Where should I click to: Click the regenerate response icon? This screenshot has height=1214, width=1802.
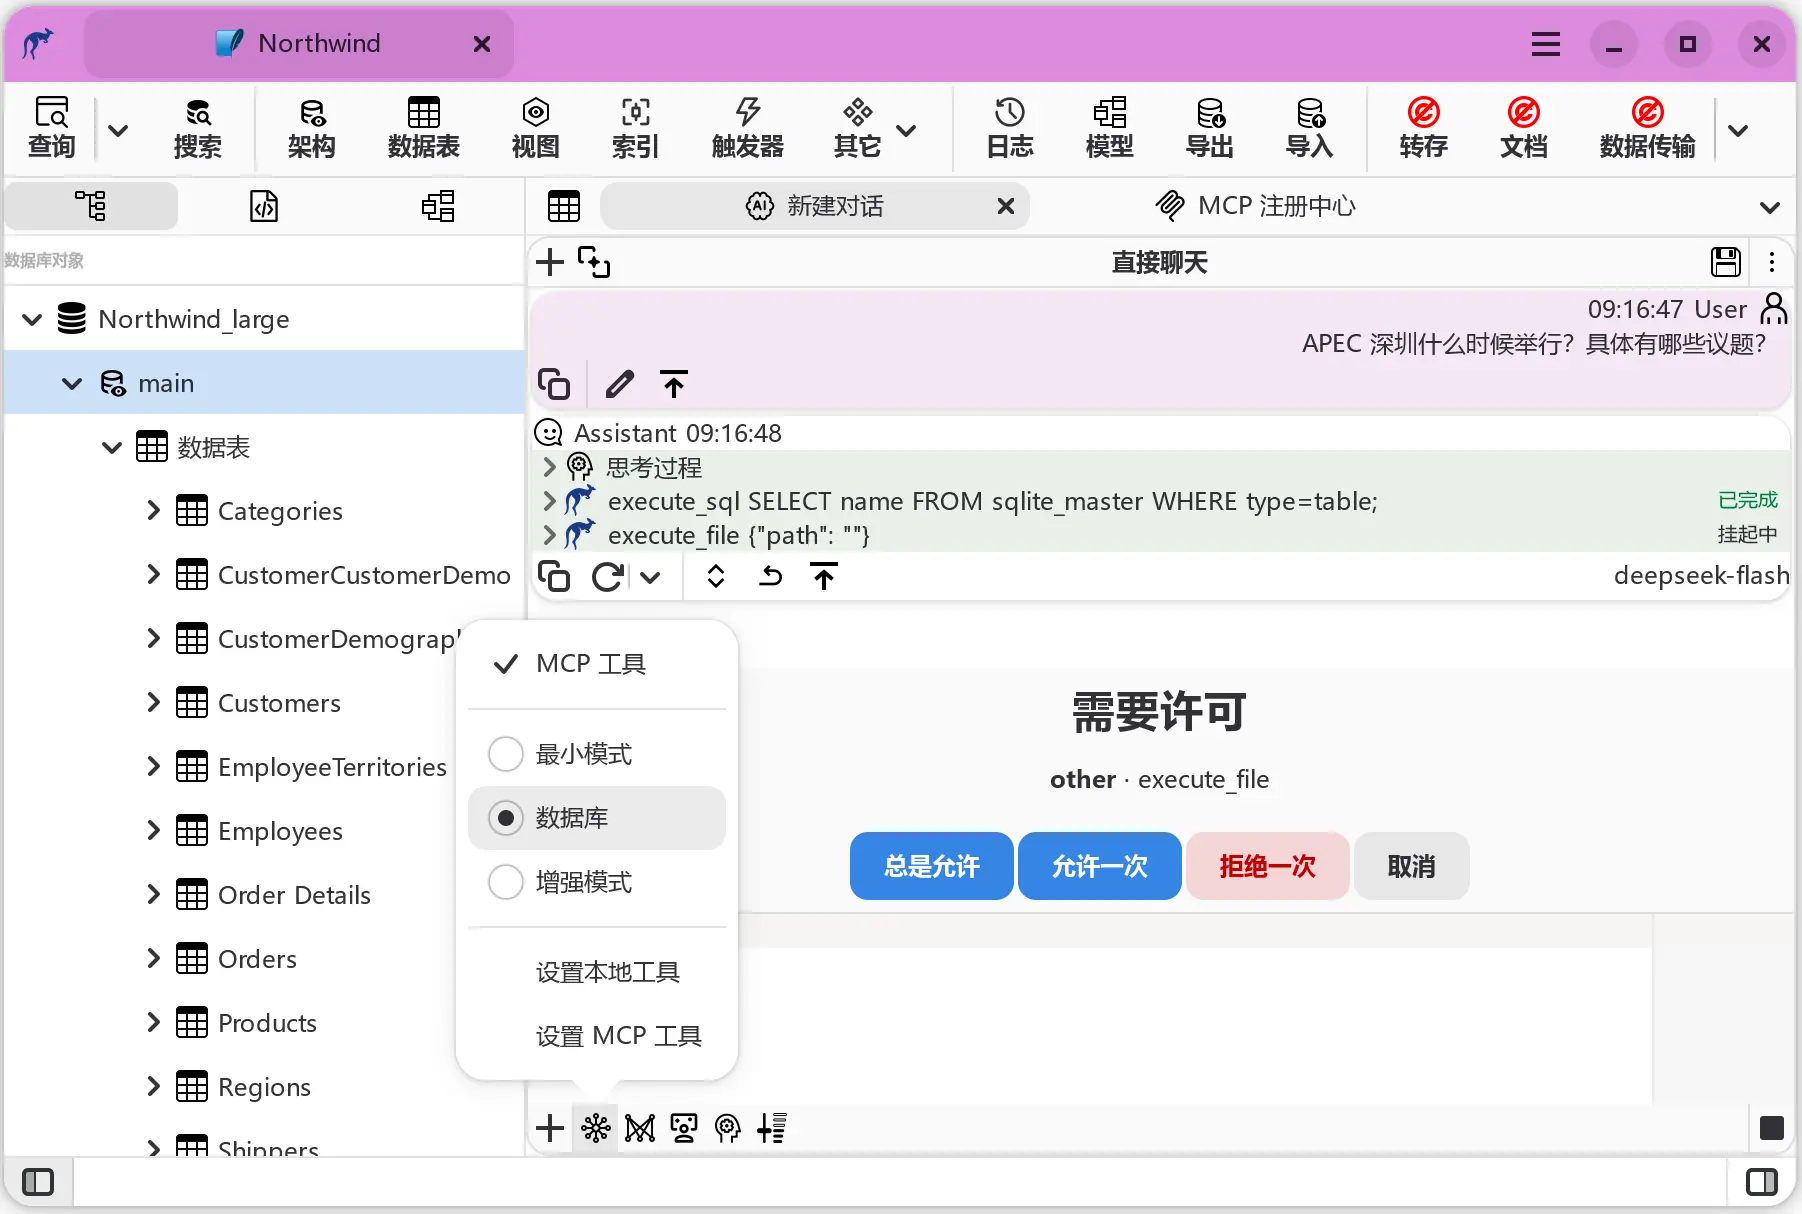click(607, 577)
